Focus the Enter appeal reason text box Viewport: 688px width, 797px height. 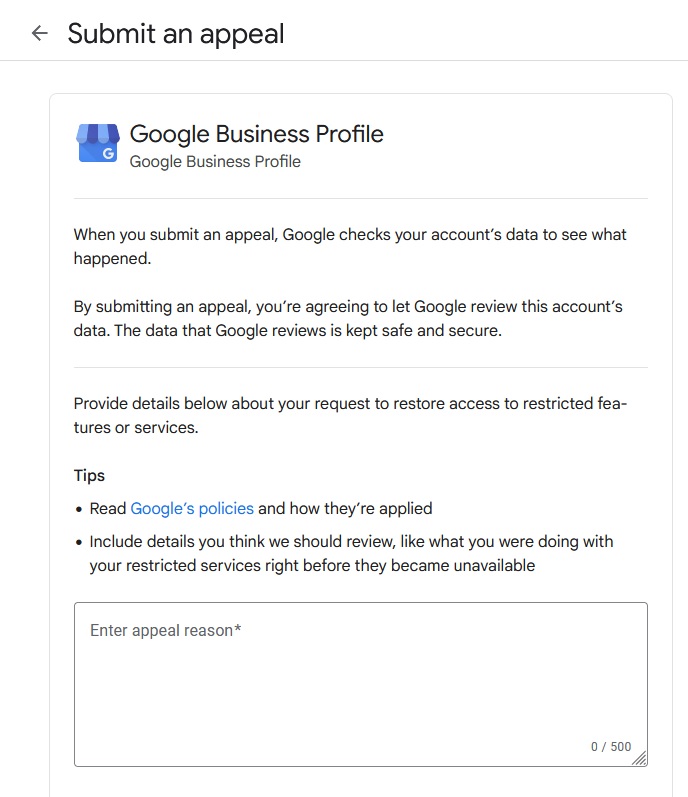(361, 684)
